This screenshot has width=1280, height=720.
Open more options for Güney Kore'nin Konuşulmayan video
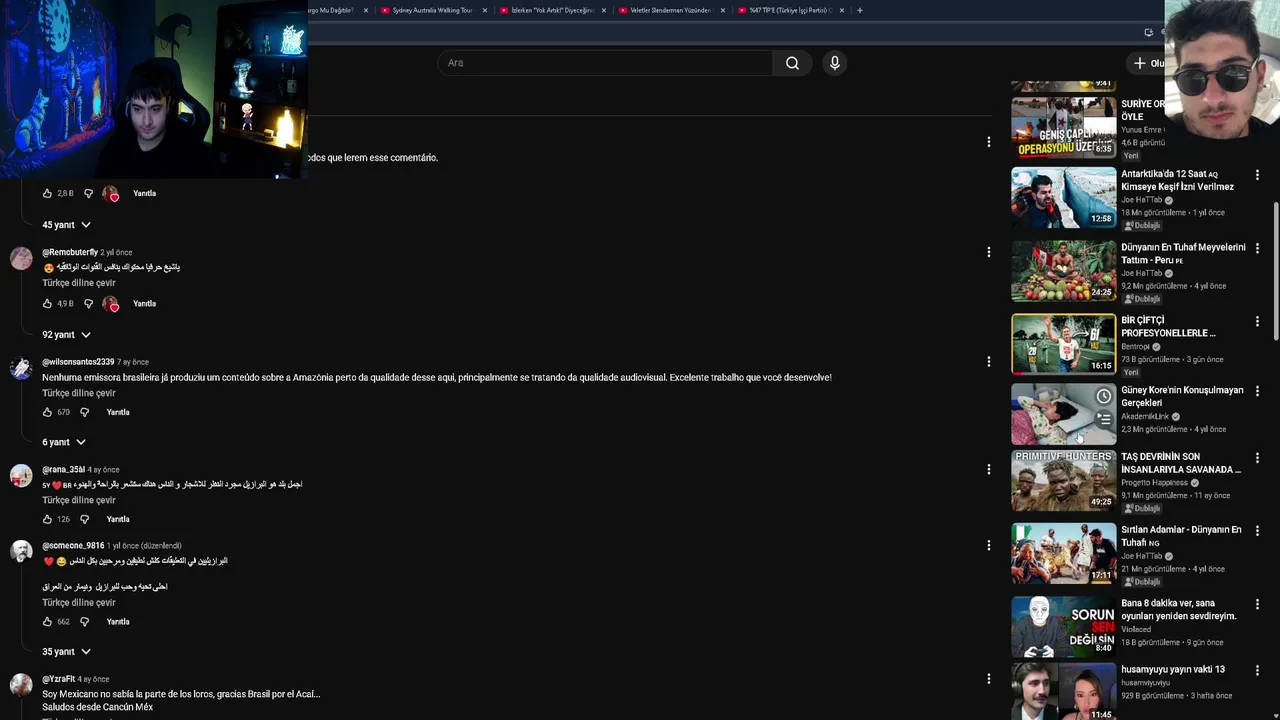pyautogui.click(x=1257, y=391)
